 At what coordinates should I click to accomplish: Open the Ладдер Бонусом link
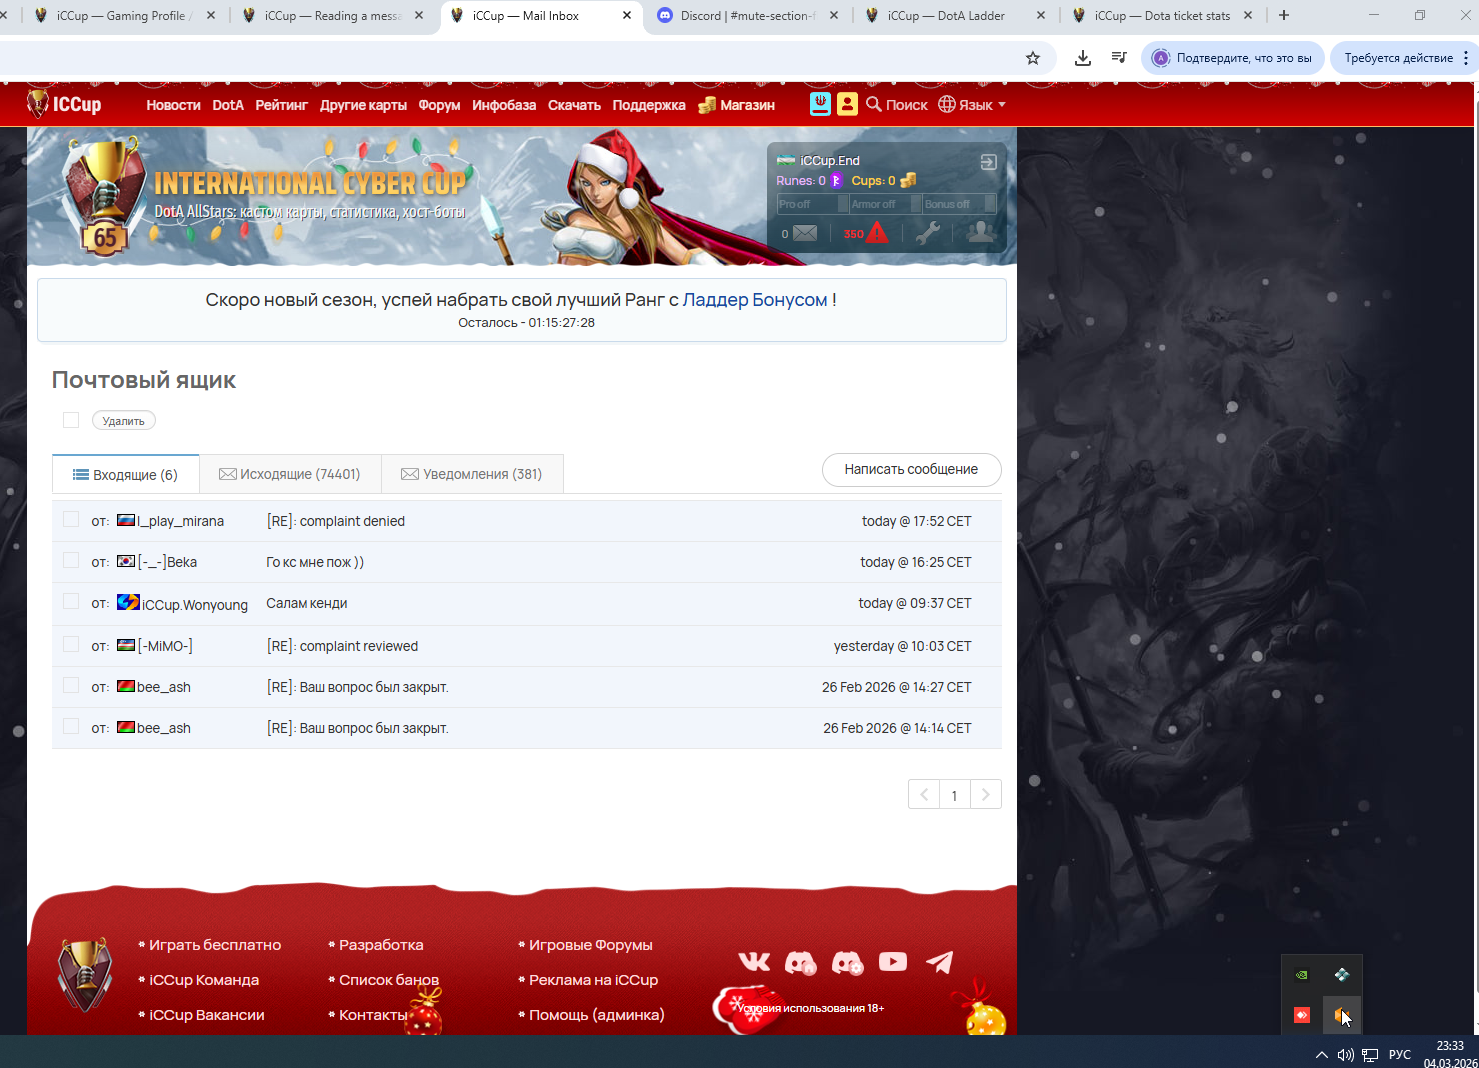755,300
